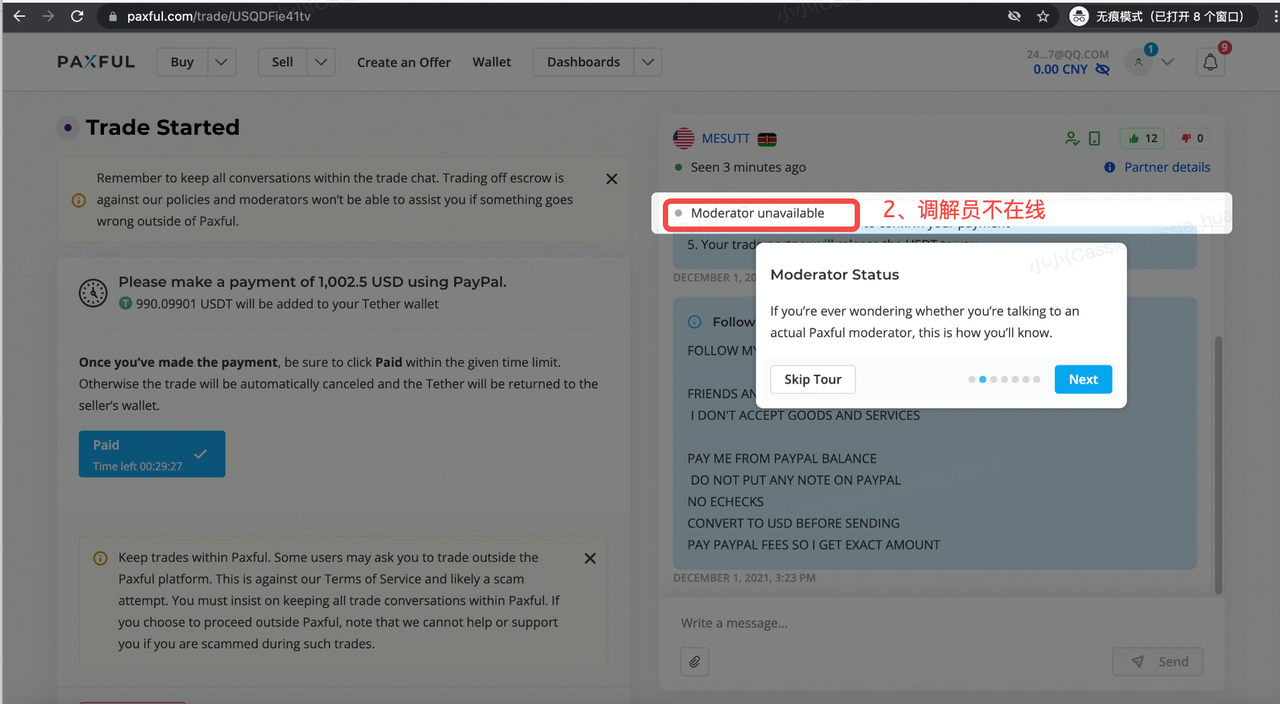
Task: Focus the Write a message field
Action: click(x=940, y=623)
